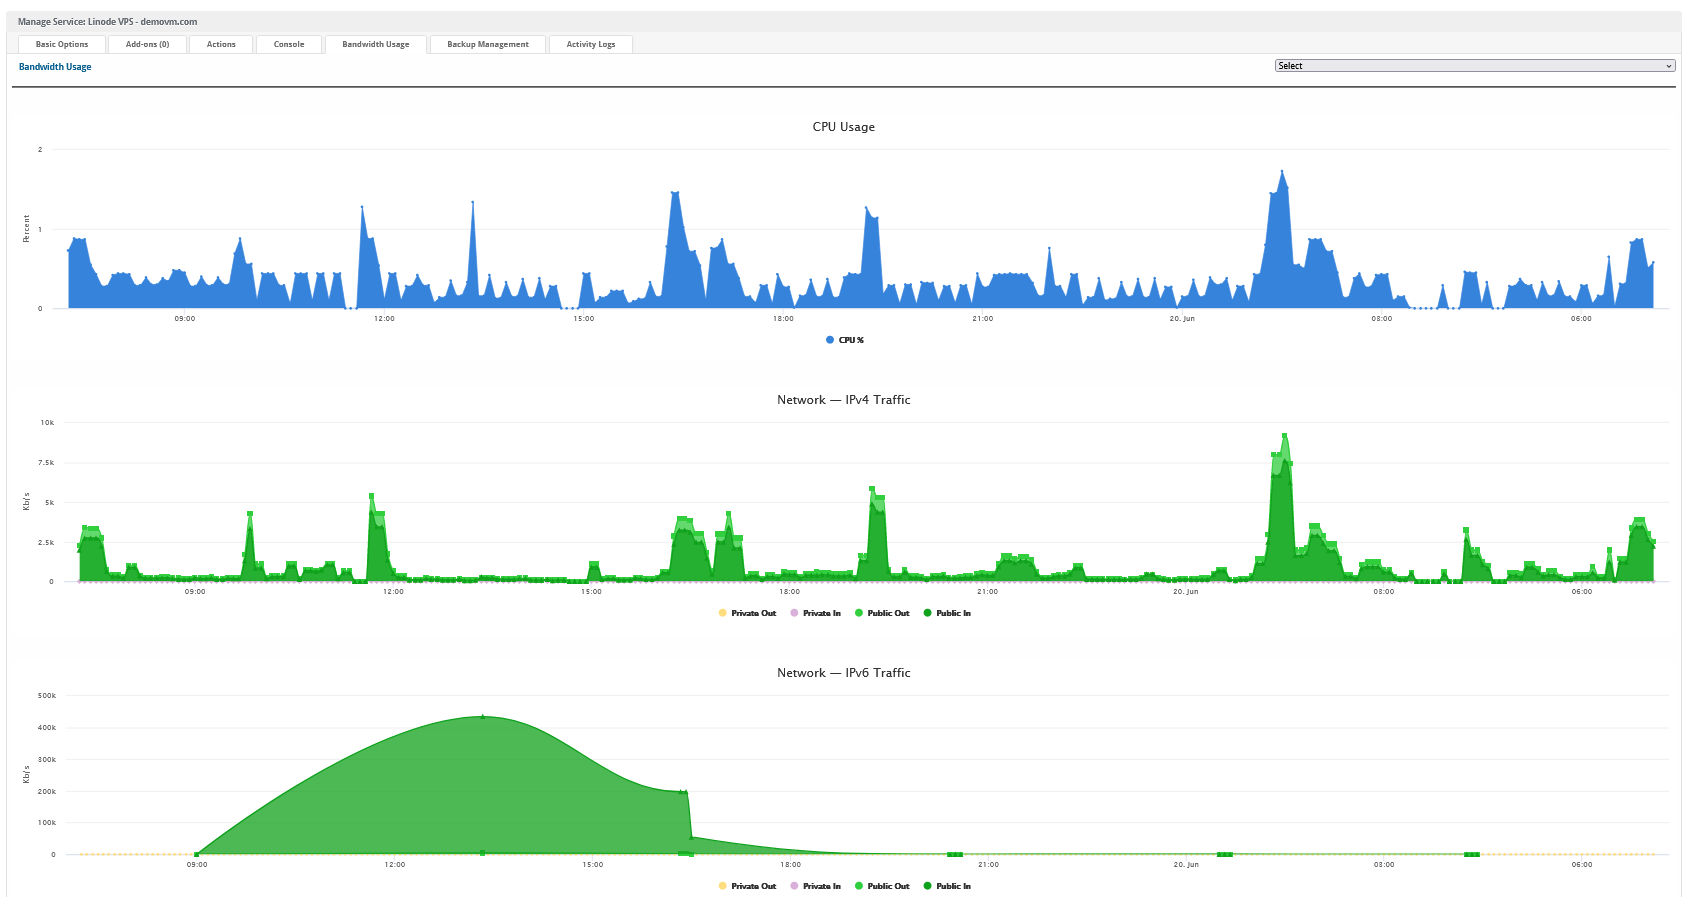Open the Basic Options tab
Image resolution: width=1683 pixels, height=897 pixels.
click(62, 44)
